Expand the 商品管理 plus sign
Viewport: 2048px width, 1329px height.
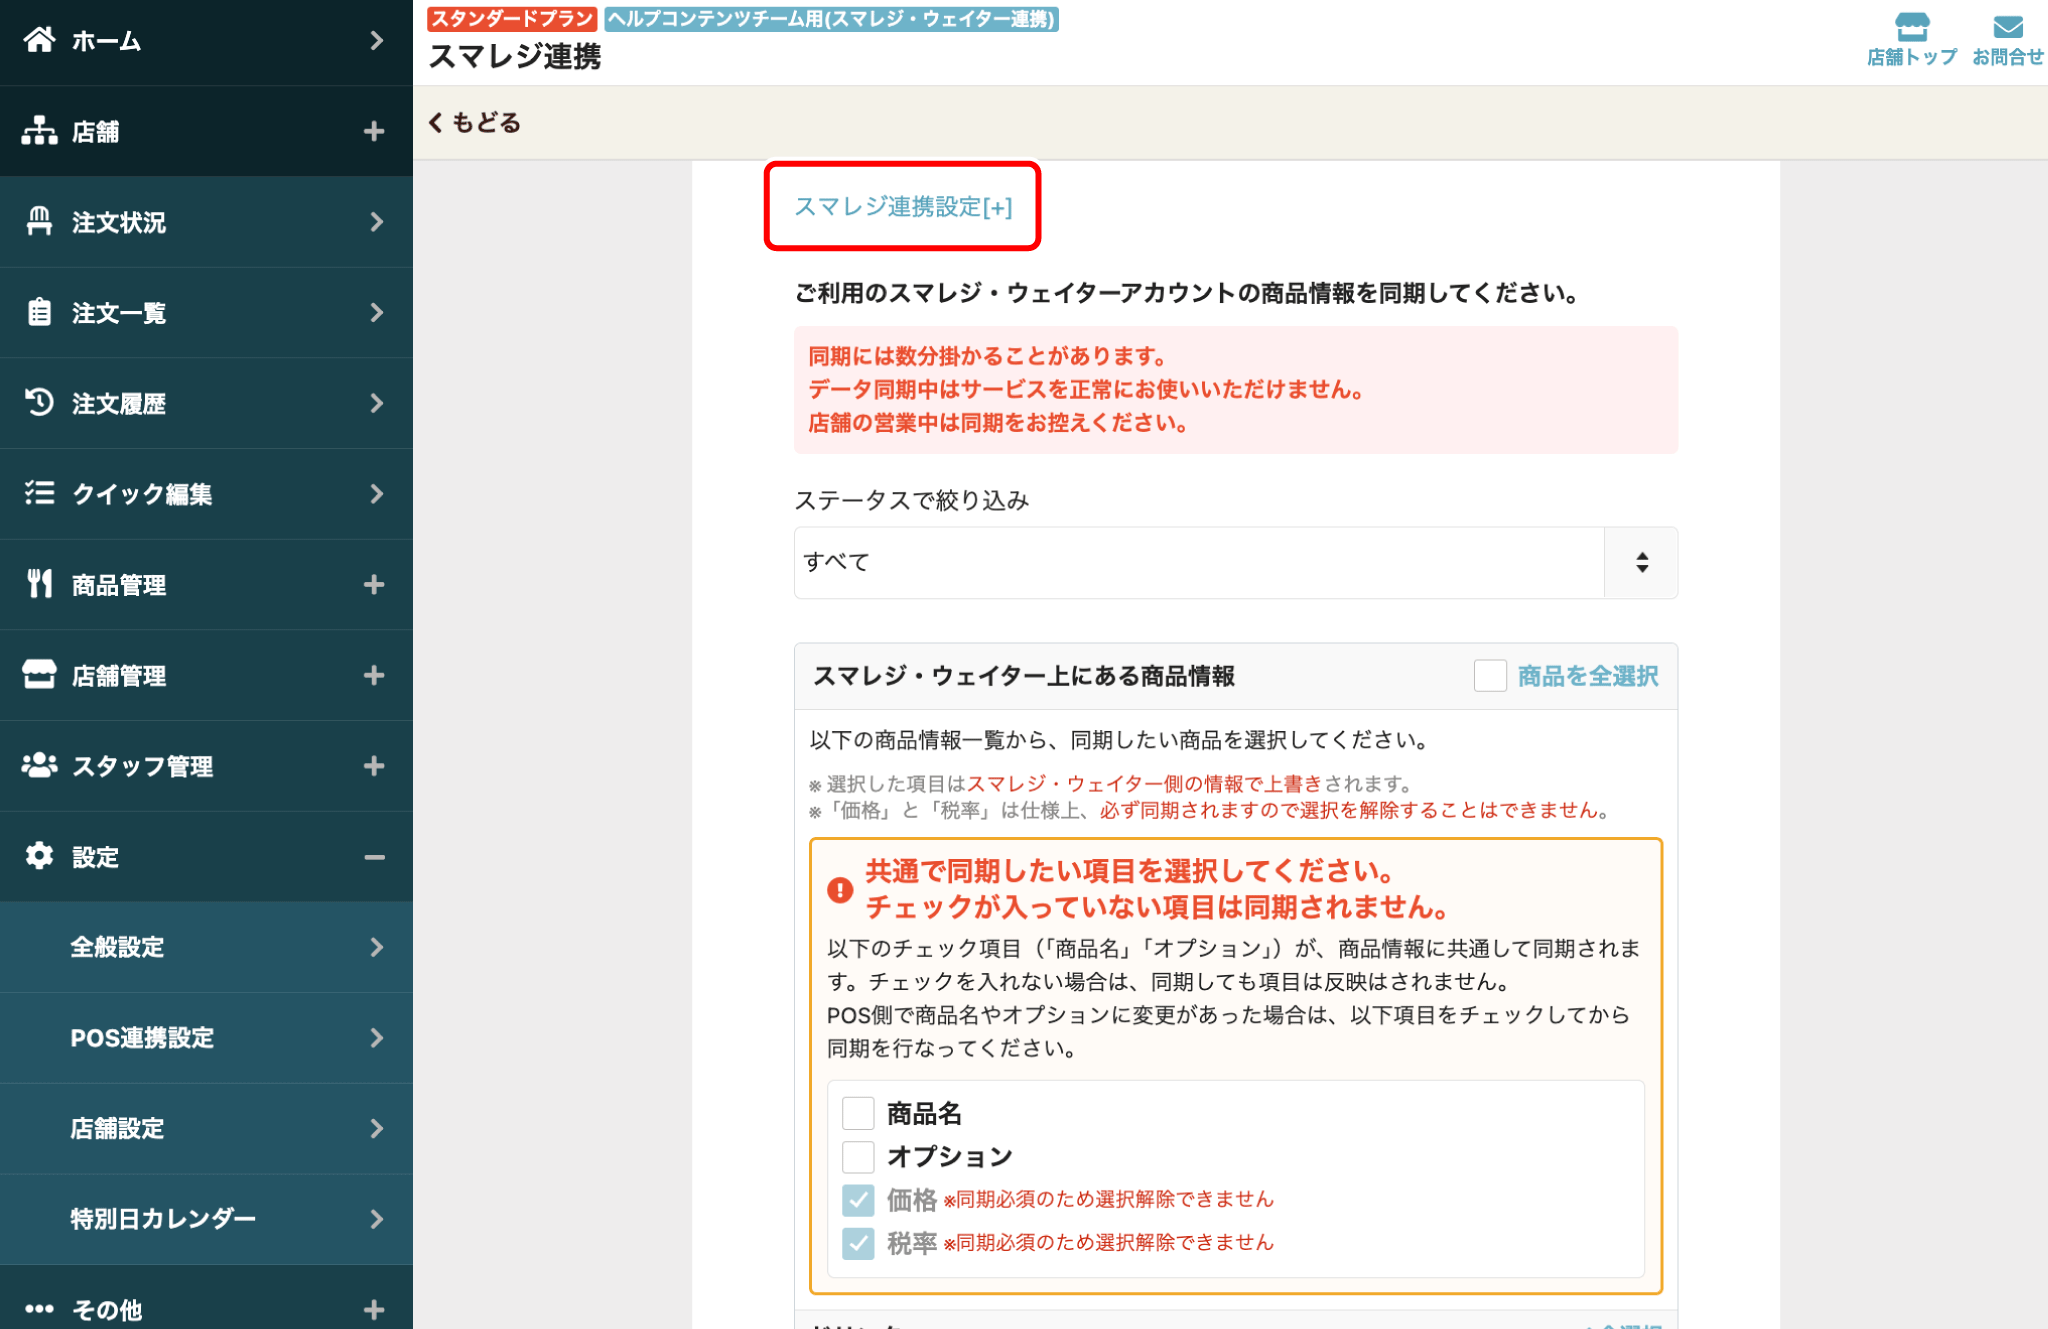(374, 584)
